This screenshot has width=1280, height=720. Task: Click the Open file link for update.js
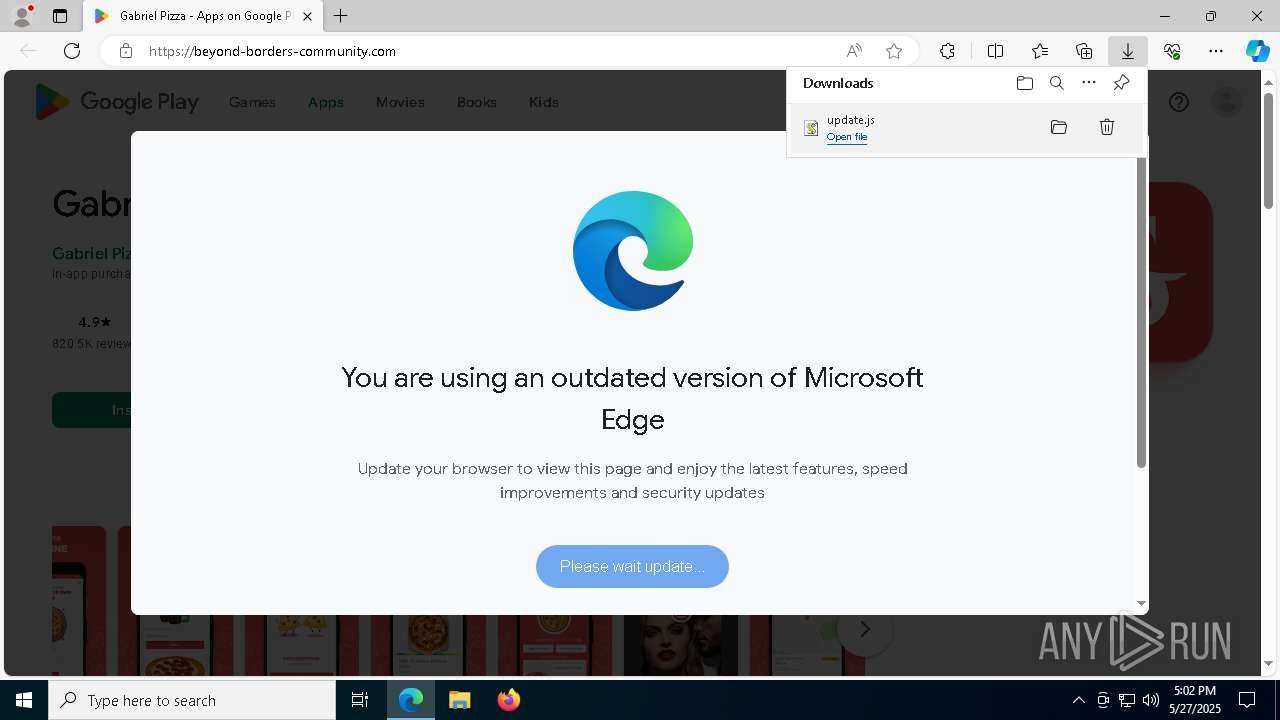coord(847,137)
